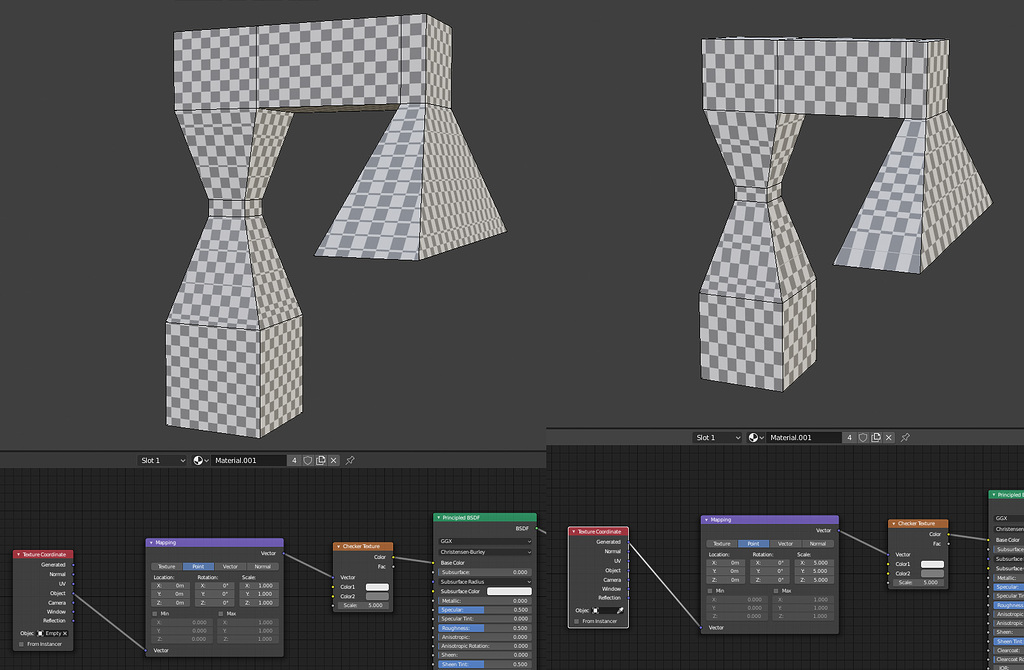
Task: Open Slot 1 dropdown in left node editor
Action: [162, 460]
